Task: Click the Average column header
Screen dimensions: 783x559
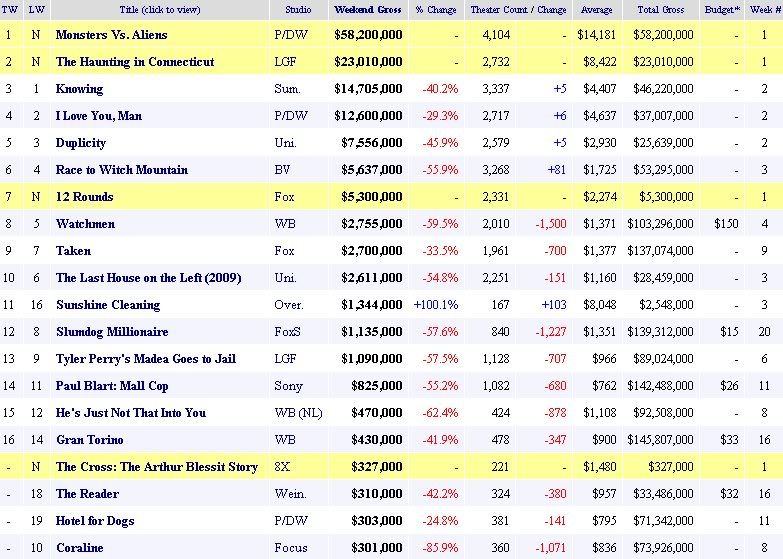Action: coord(597,10)
